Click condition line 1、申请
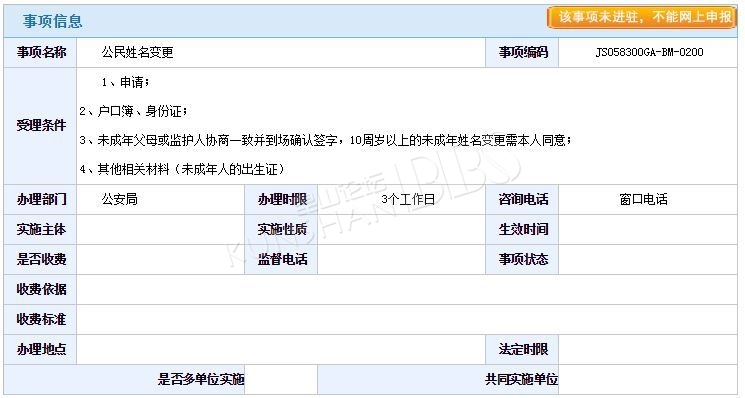 tap(125, 82)
